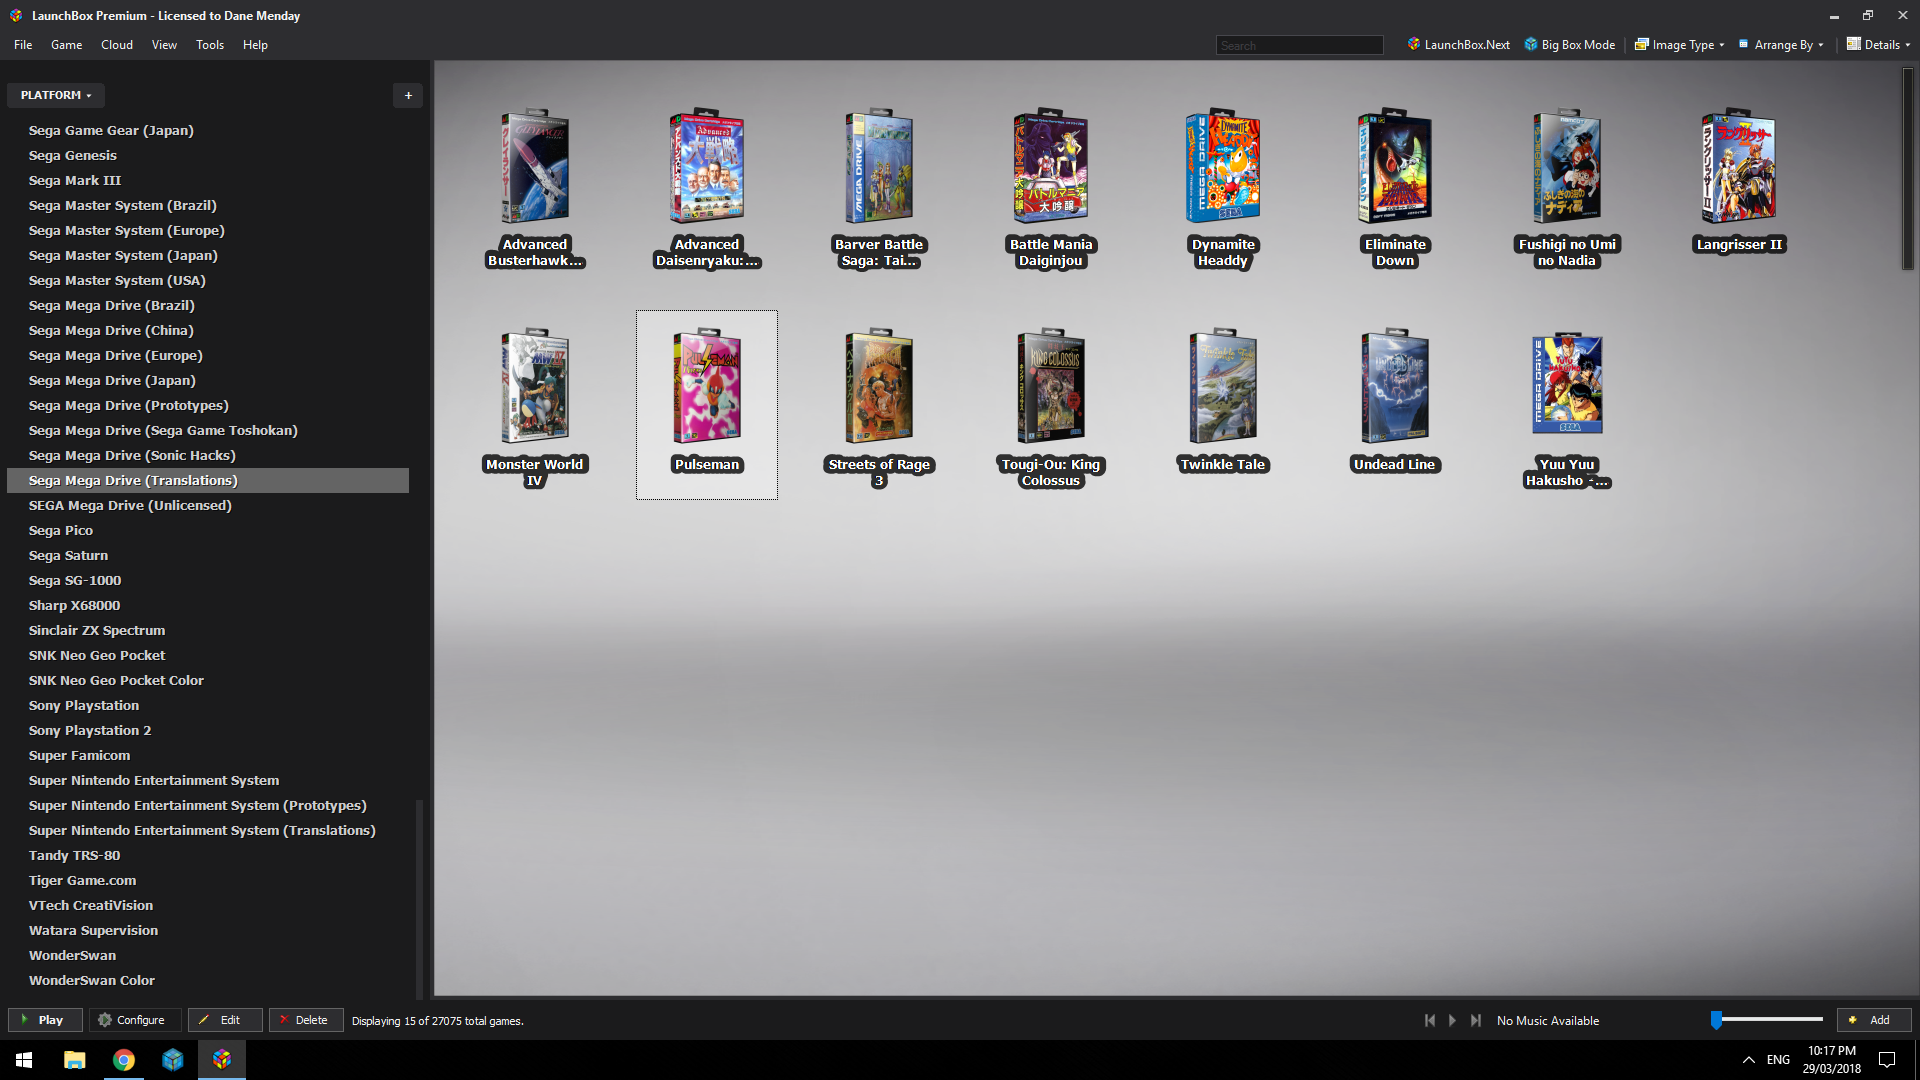Select Fushigi no Umi no Nadia
Viewport: 1920px width, 1080px height.
[x=1567, y=166]
